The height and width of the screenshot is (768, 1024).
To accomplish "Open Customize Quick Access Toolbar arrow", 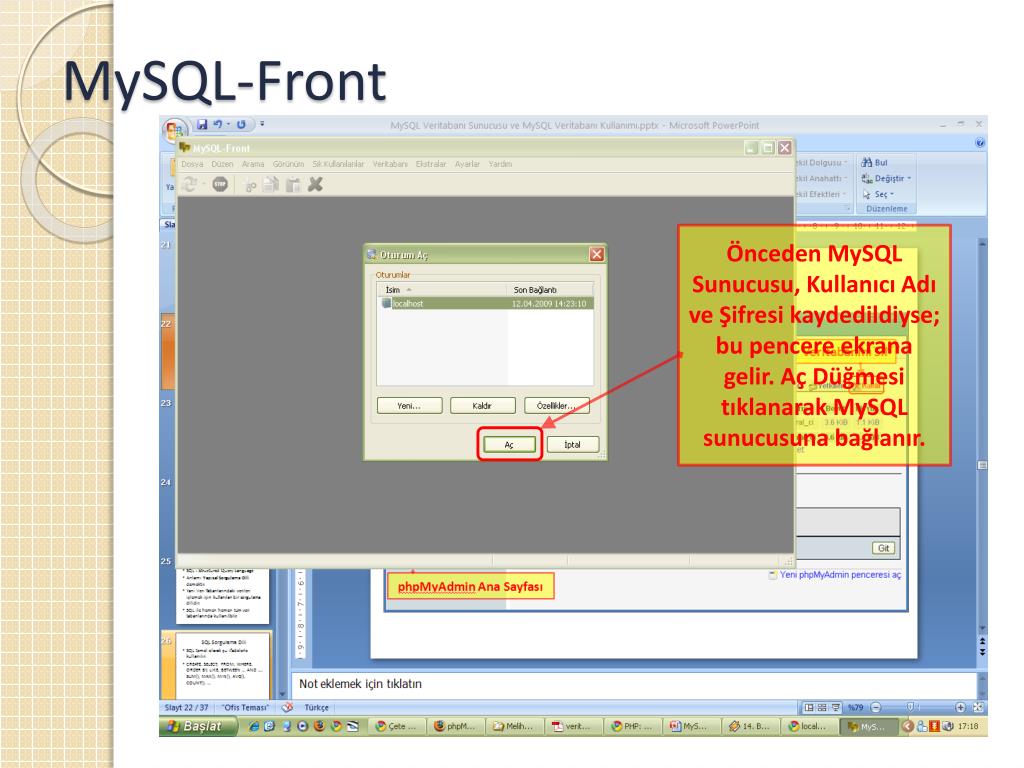I will 262,123.
